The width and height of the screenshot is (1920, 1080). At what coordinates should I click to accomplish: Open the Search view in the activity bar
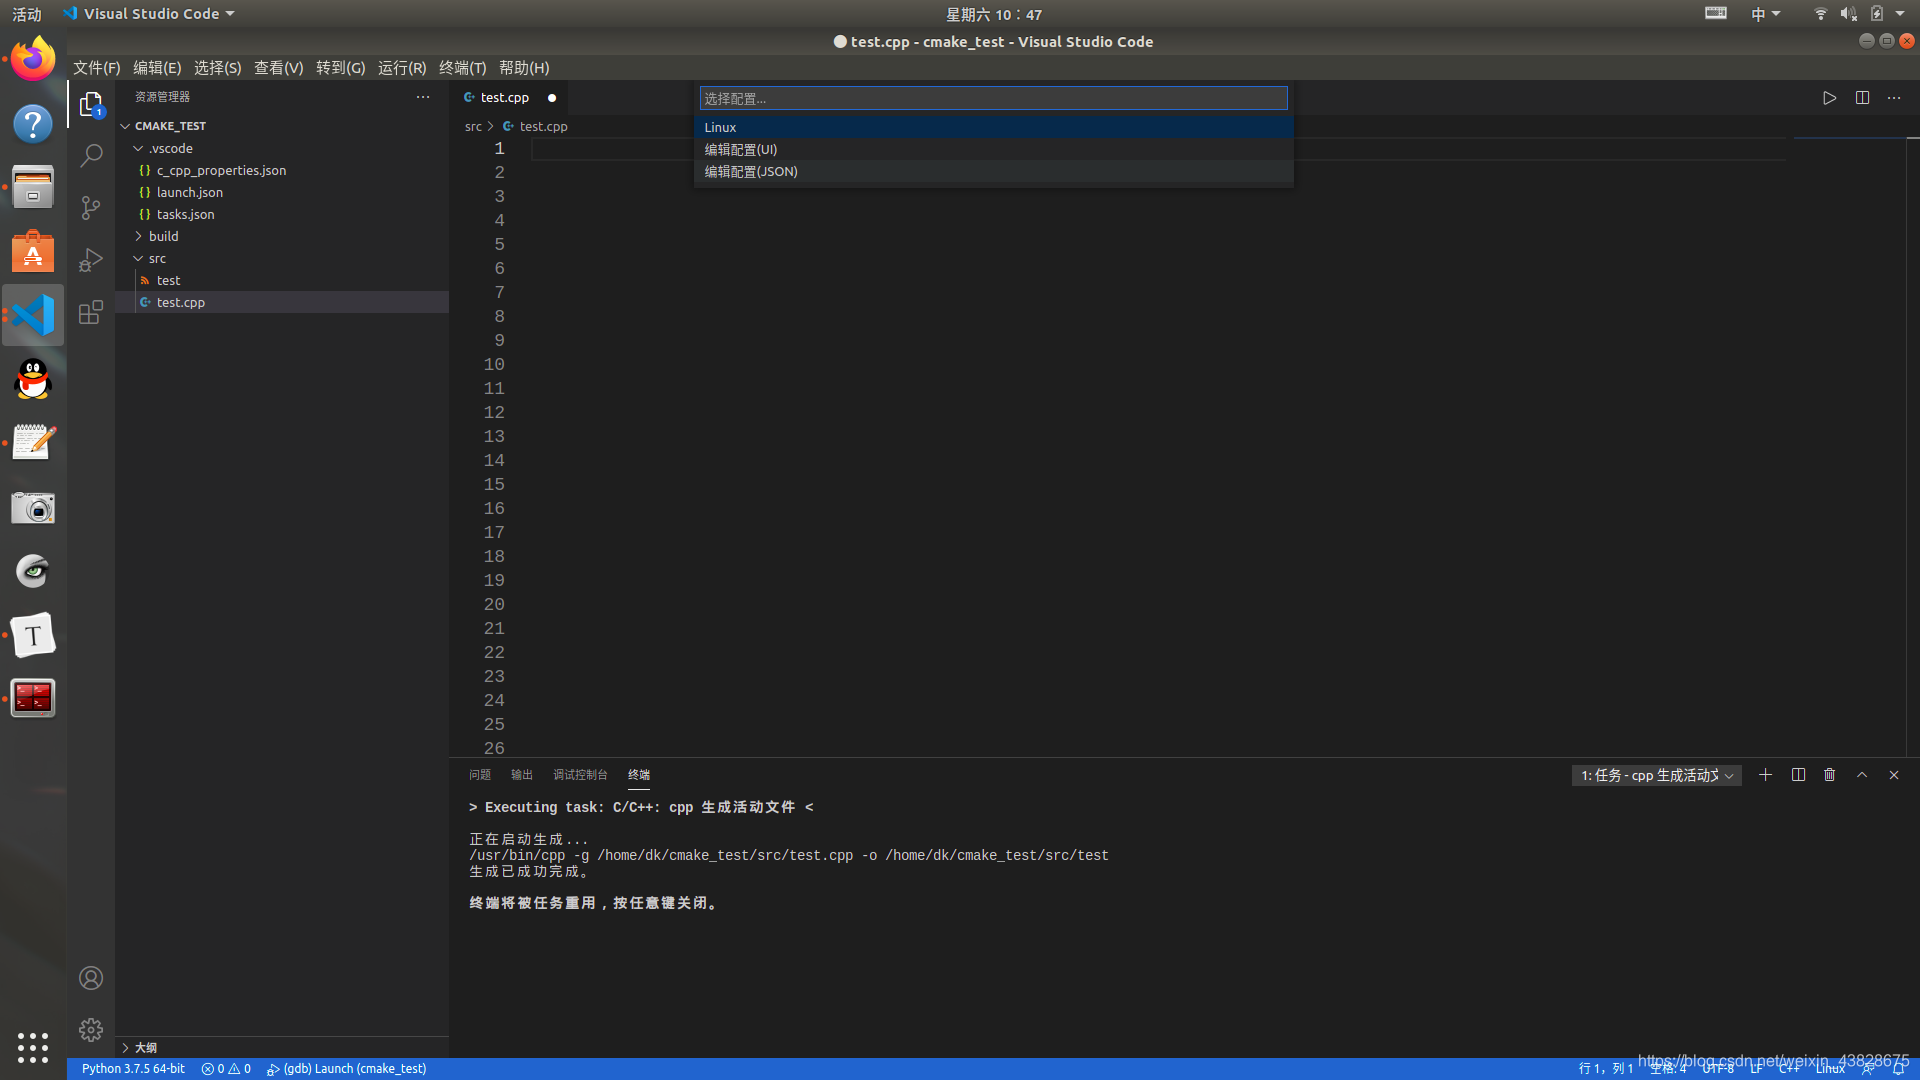[x=91, y=156]
